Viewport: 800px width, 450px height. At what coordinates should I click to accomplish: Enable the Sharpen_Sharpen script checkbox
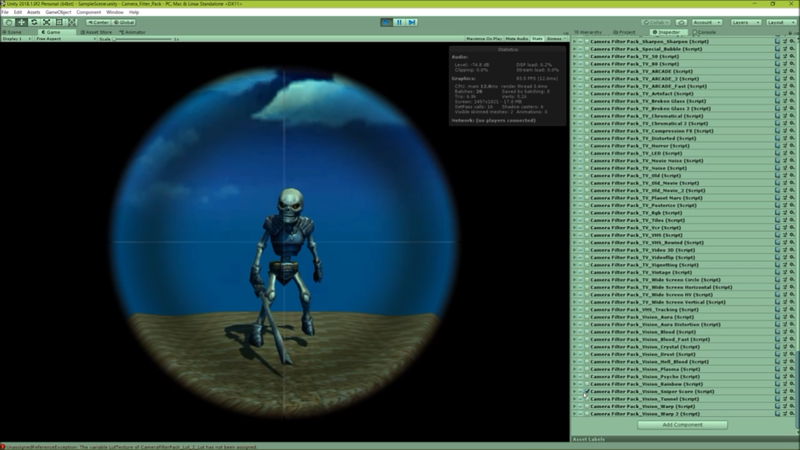[587, 41]
